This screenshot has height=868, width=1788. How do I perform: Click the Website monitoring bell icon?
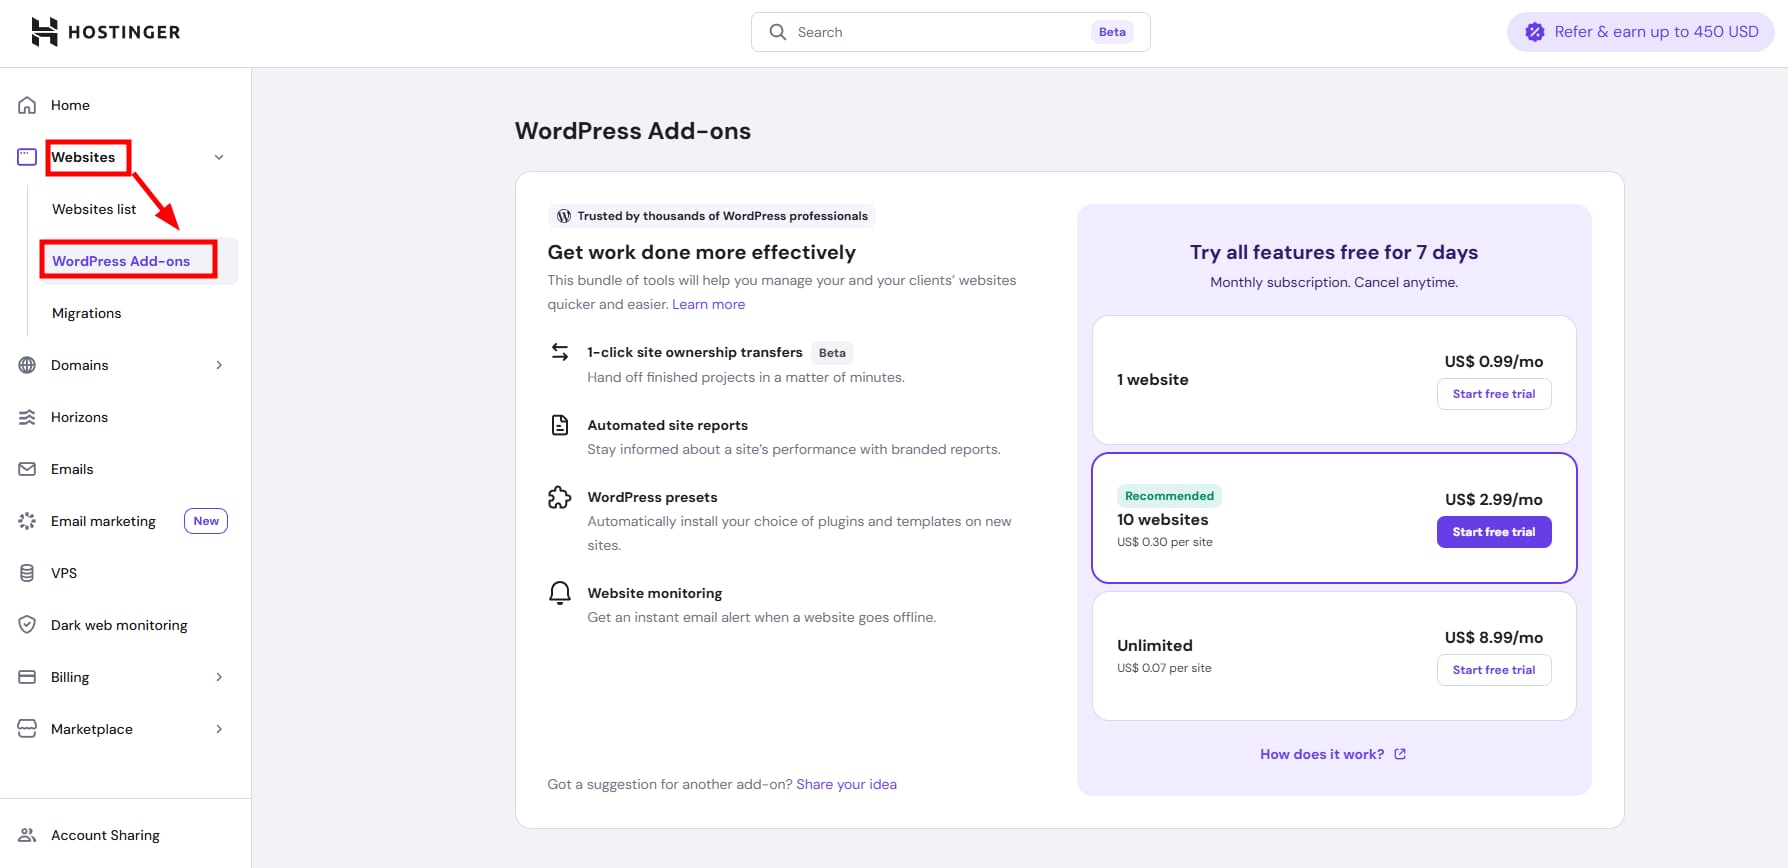(x=560, y=593)
